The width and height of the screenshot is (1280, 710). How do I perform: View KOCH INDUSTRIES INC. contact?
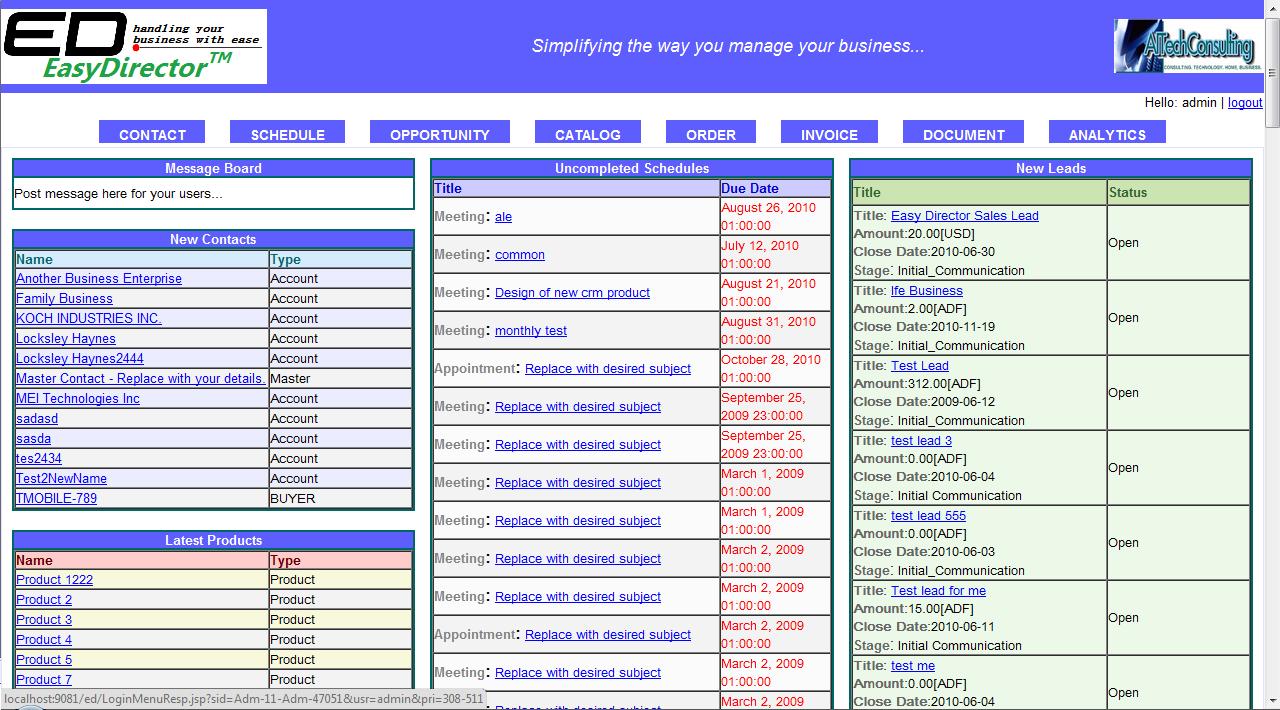[89, 319]
